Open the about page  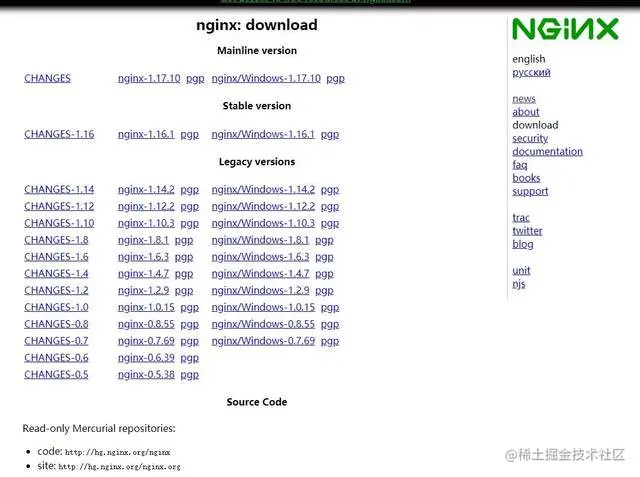[x=526, y=112]
